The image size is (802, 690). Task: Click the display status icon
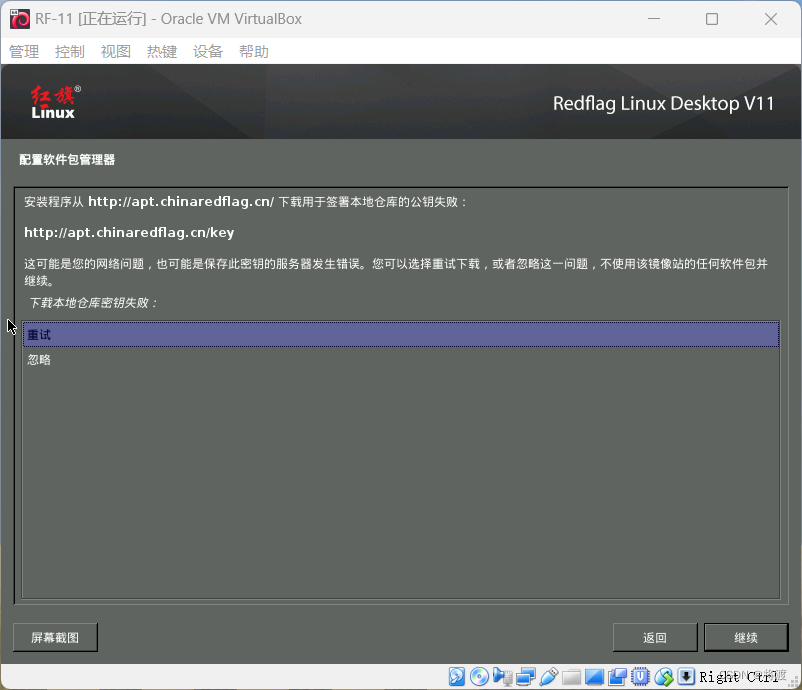(x=594, y=676)
